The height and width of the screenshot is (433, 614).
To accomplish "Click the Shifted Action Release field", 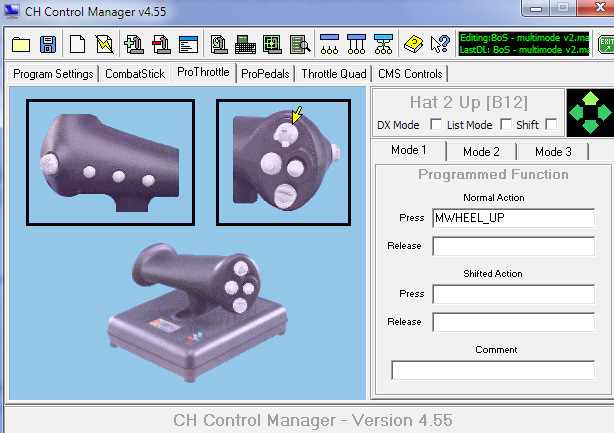I will pyautogui.click(x=514, y=322).
